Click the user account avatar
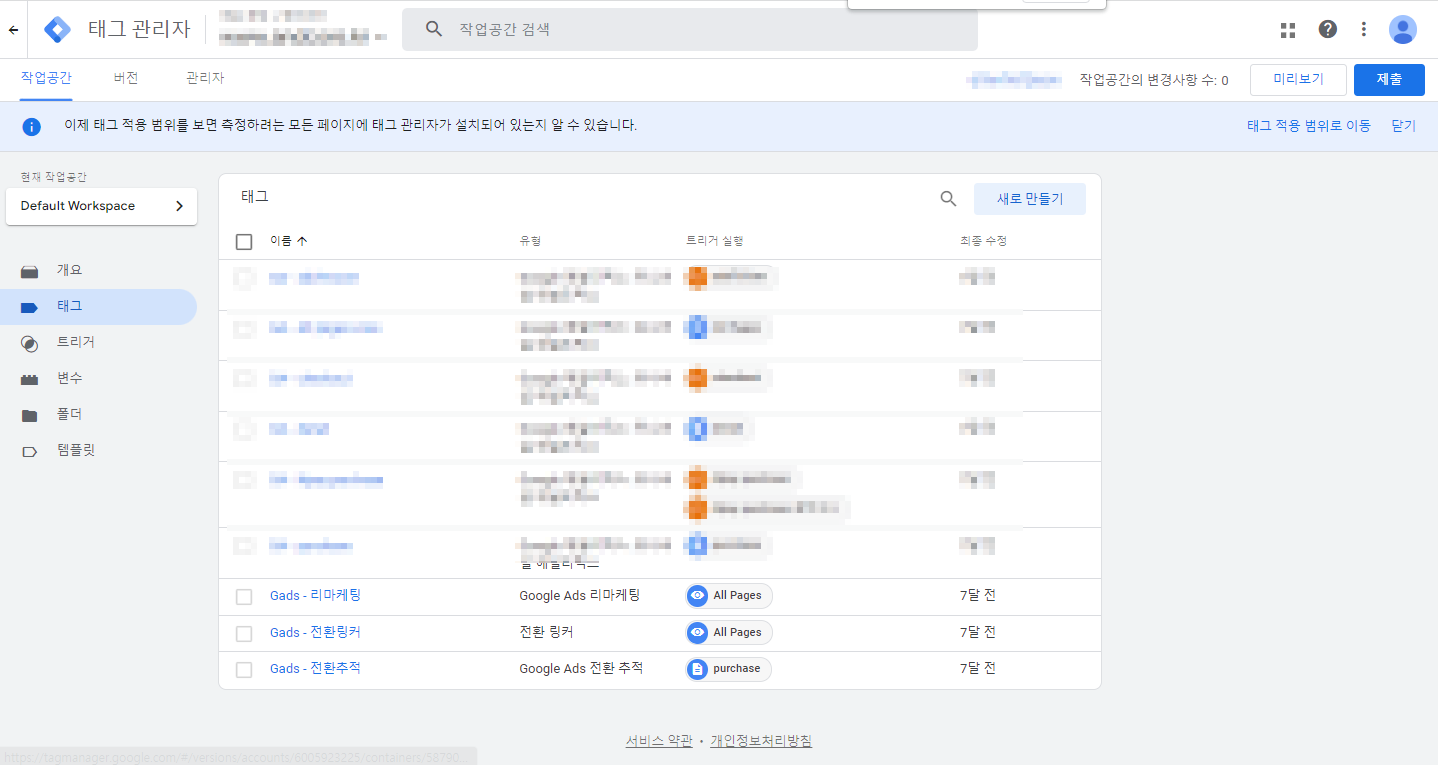The image size is (1438, 765). (x=1402, y=30)
